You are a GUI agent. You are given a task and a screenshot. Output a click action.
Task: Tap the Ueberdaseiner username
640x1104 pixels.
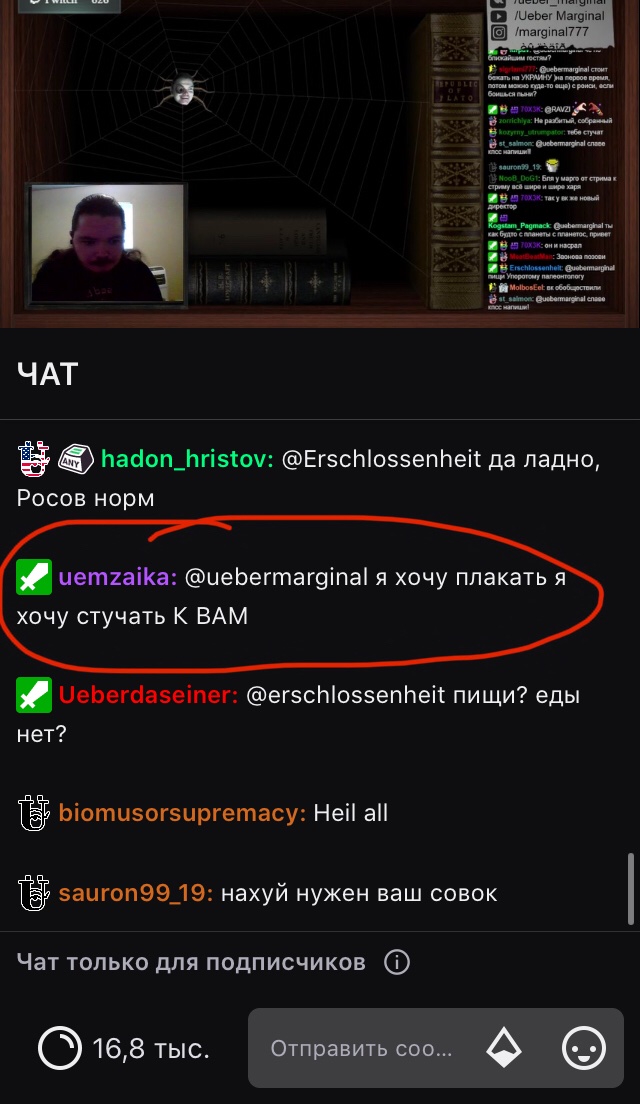(x=148, y=695)
